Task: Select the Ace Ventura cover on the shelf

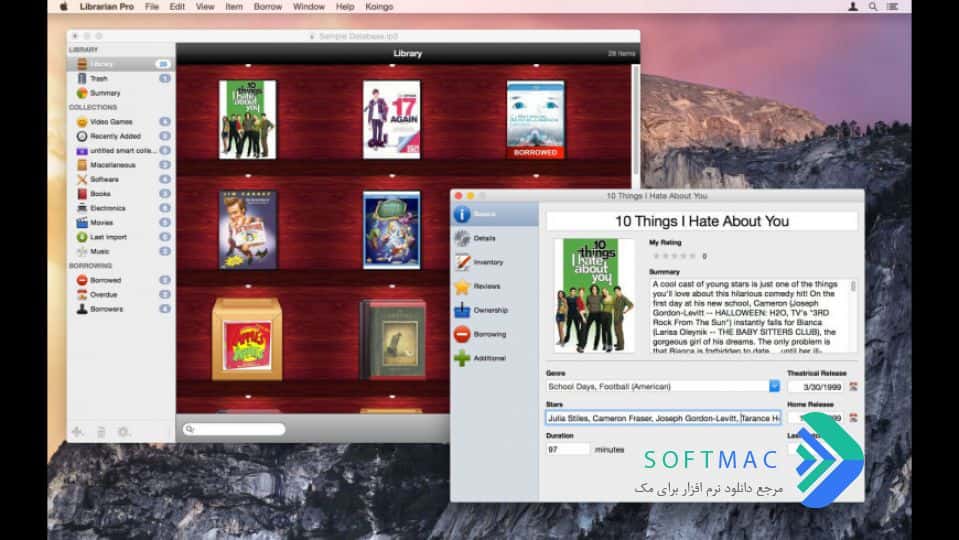Action: (248, 230)
